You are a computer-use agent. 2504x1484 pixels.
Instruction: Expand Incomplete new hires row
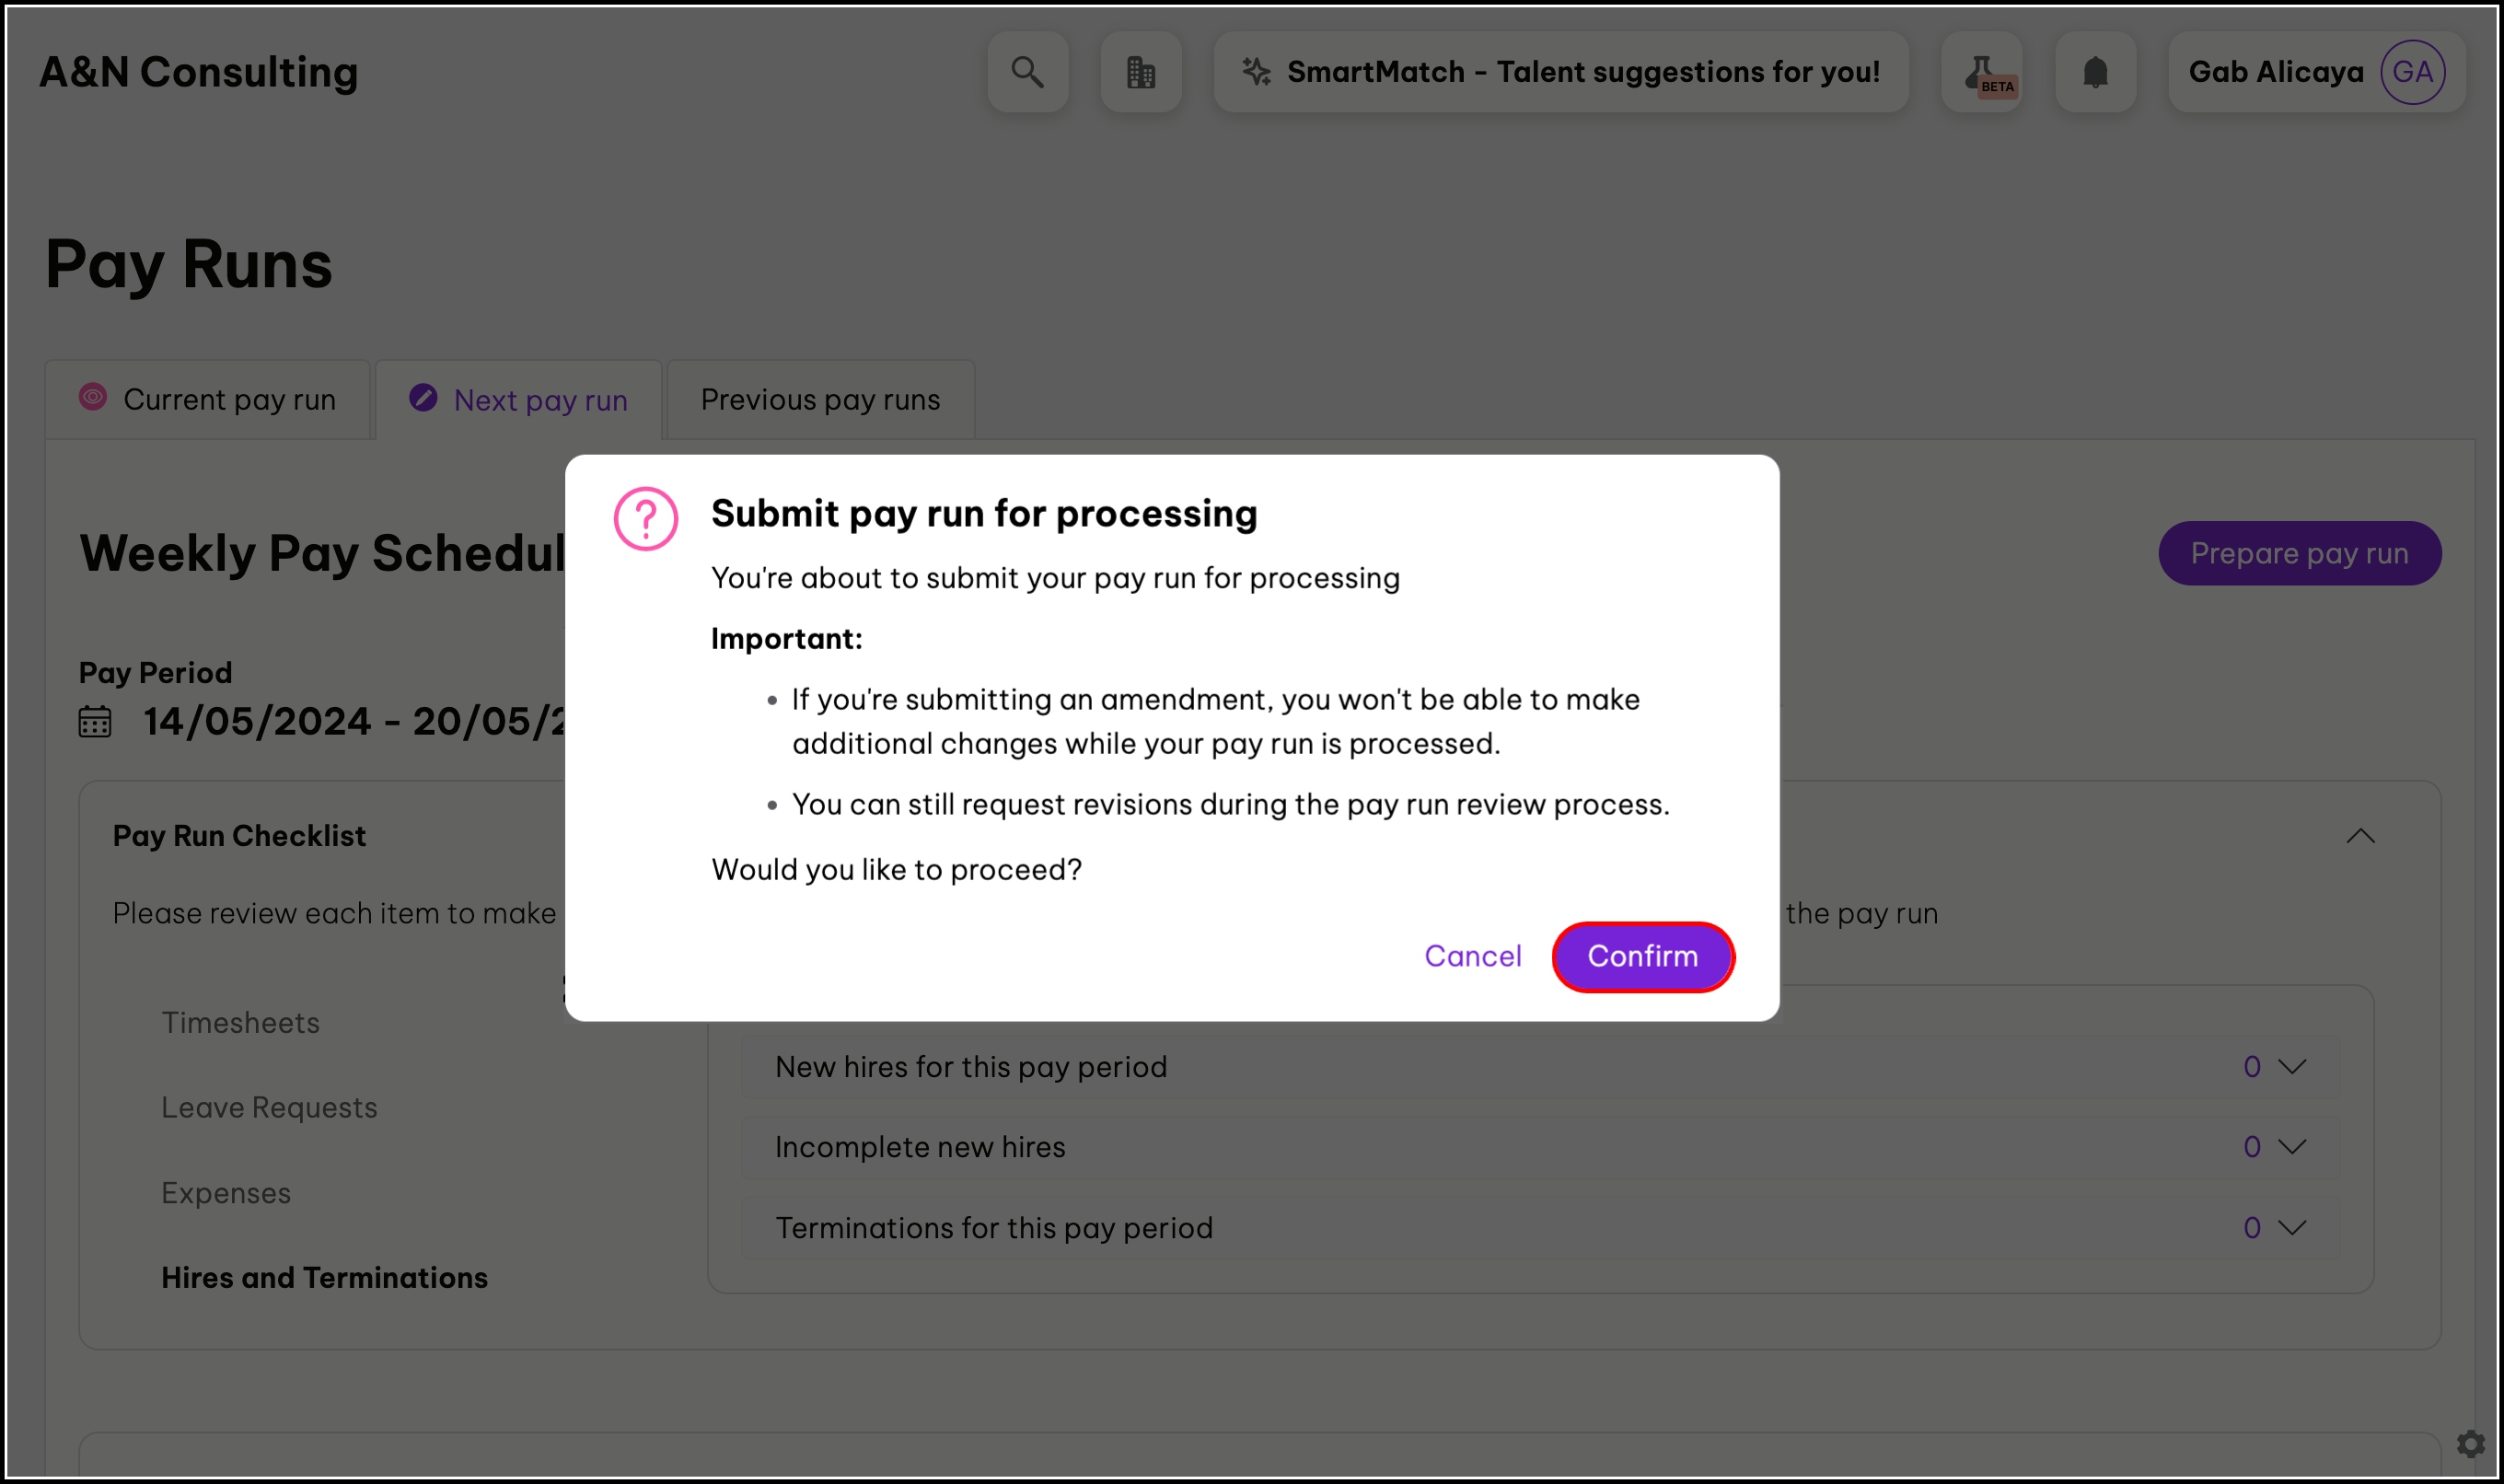(2291, 1147)
